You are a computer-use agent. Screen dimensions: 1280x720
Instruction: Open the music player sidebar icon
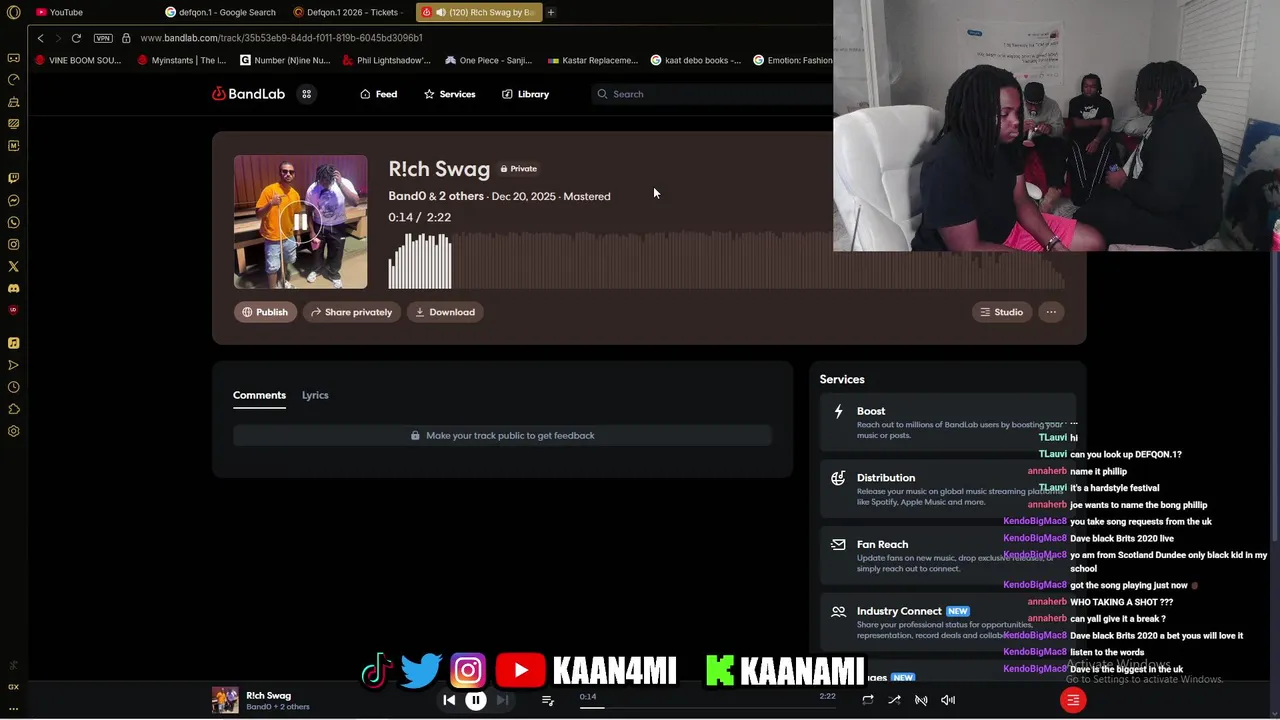pyautogui.click(x=13, y=343)
